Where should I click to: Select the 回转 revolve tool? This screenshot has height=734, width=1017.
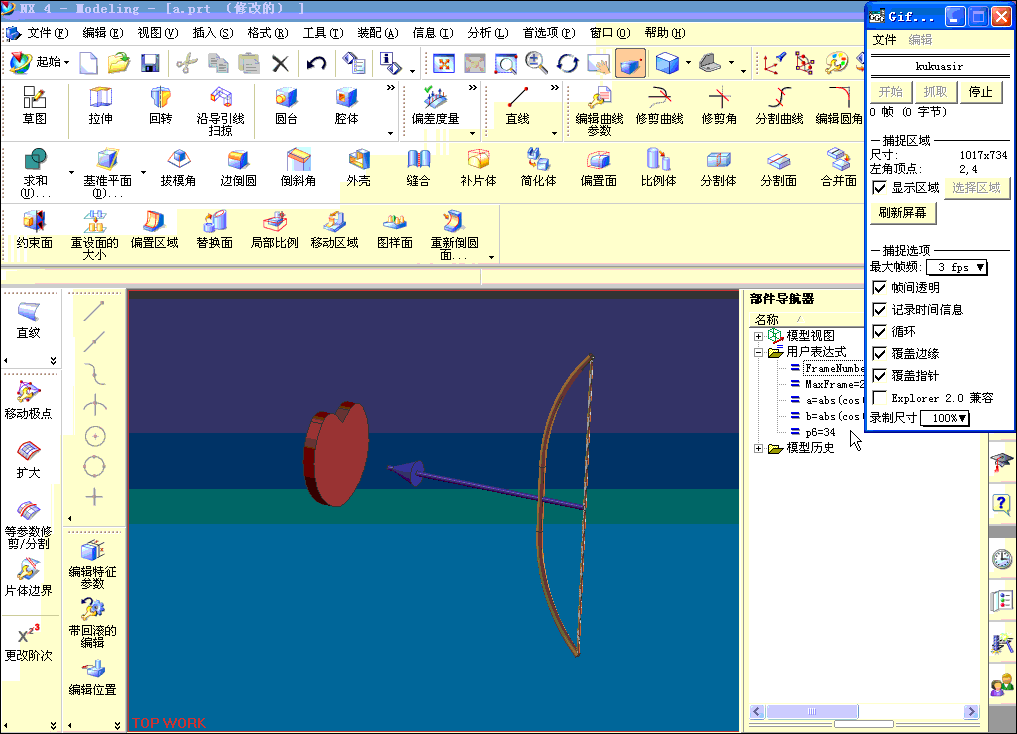tap(160, 106)
